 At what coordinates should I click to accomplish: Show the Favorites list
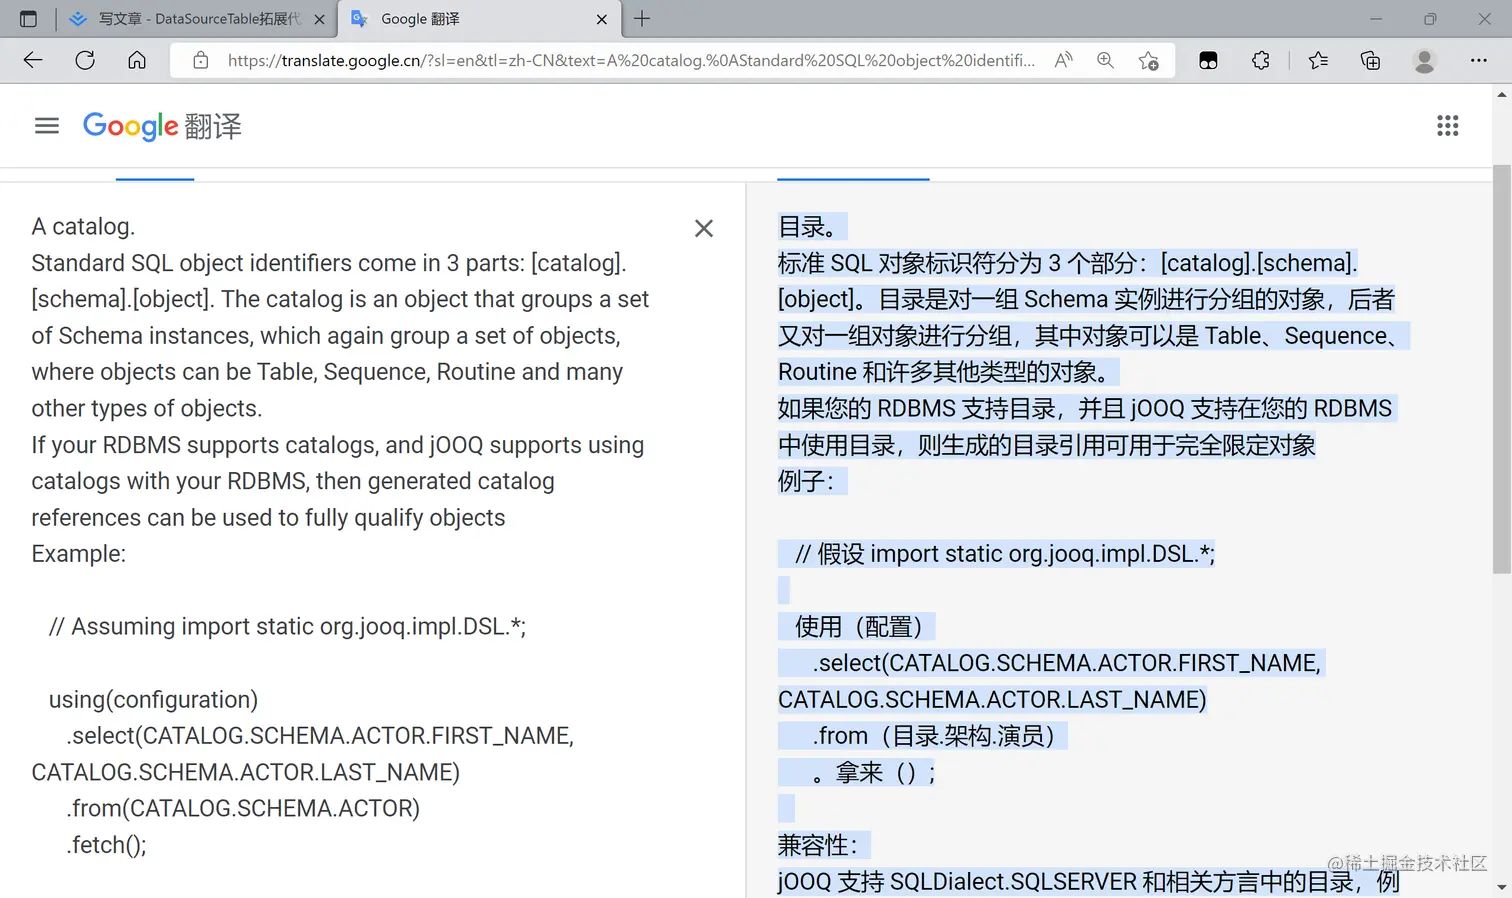pos(1318,60)
